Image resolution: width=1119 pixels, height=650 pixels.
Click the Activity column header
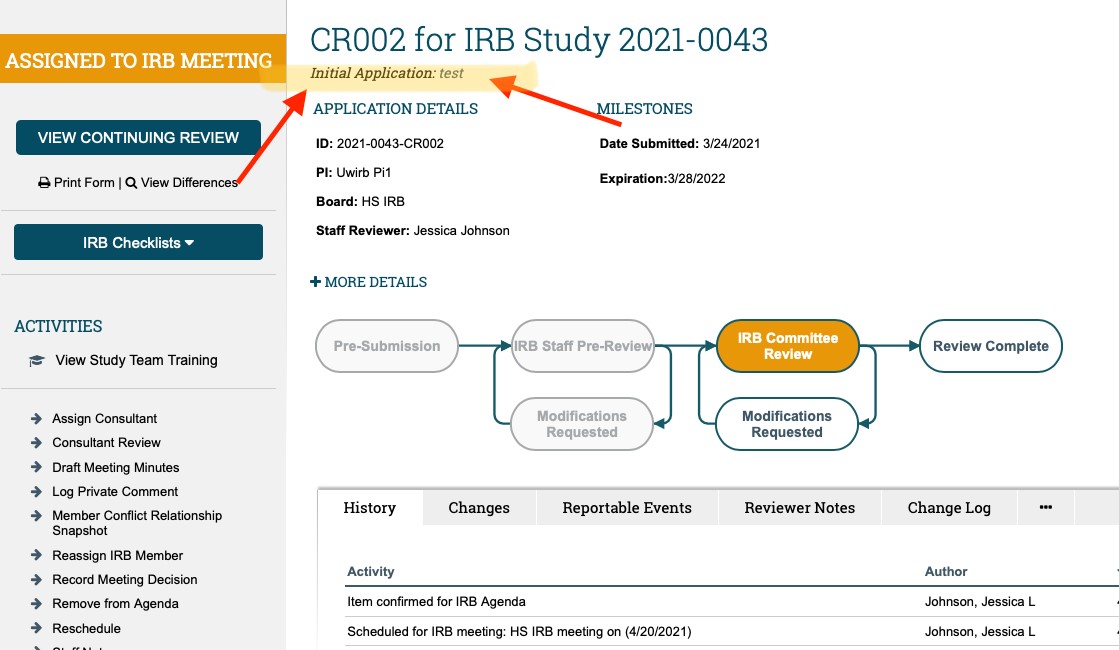[370, 572]
